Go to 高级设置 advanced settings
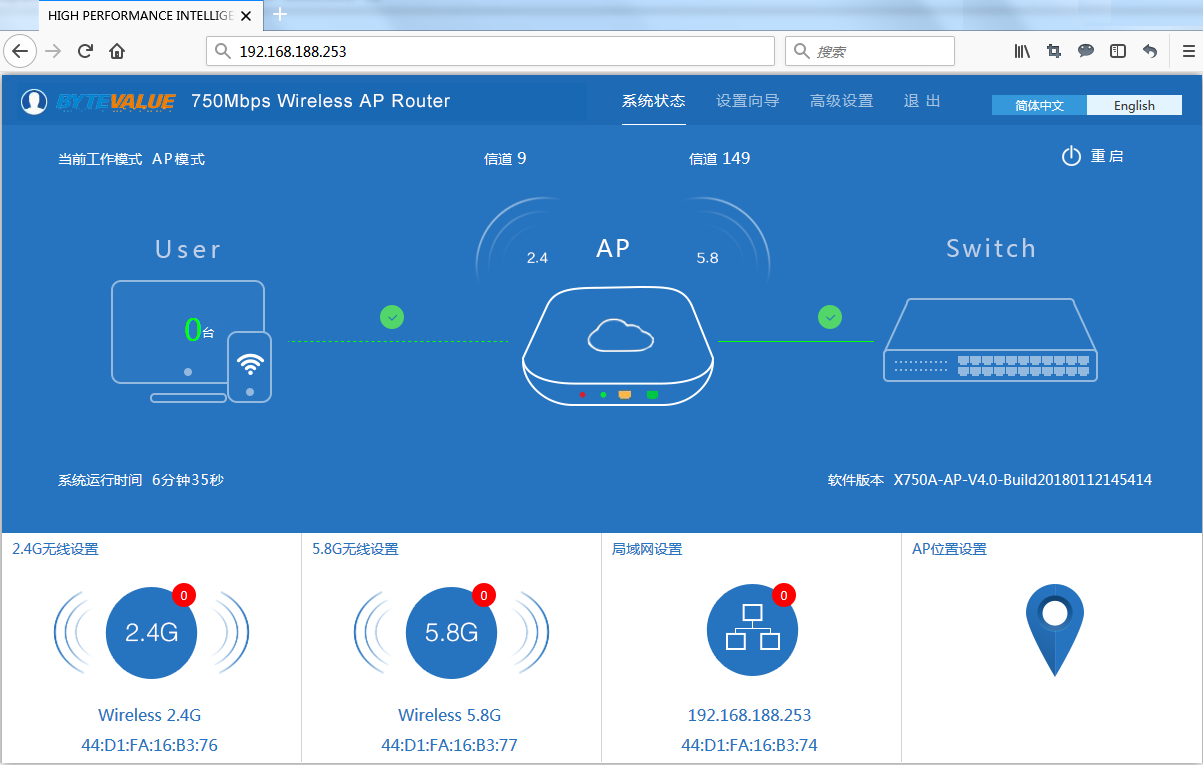The height and width of the screenshot is (765, 1203). [x=841, y=101]
